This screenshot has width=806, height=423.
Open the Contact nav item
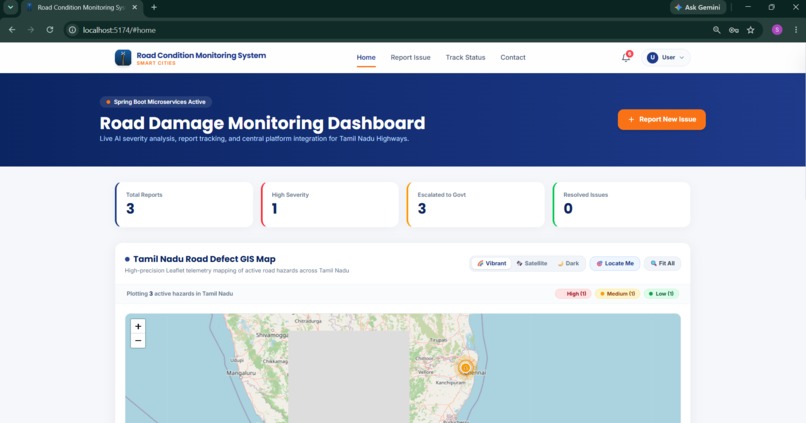513,58
